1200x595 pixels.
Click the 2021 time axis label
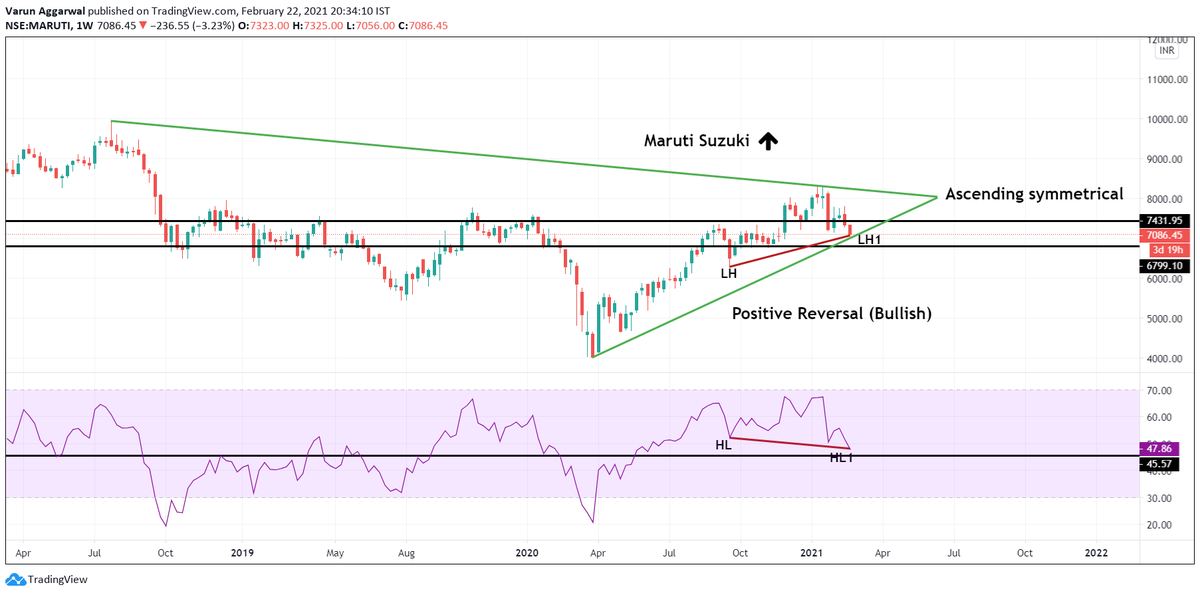(x=811, y=552)
